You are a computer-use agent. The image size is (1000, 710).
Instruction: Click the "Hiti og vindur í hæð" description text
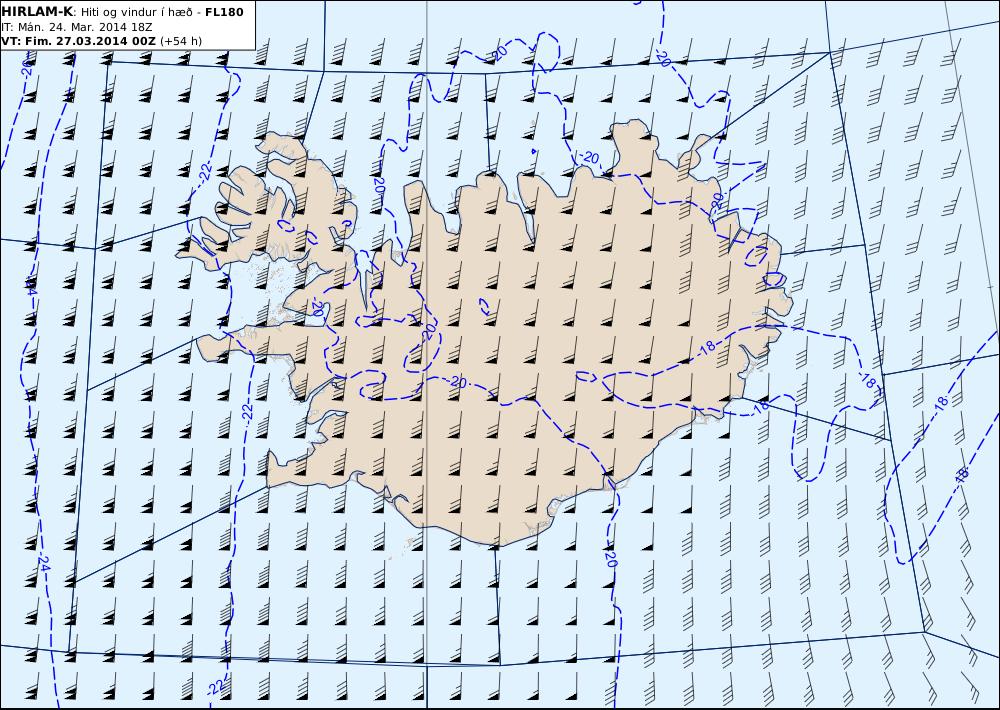pyautogui.click(x=136, y=12)
